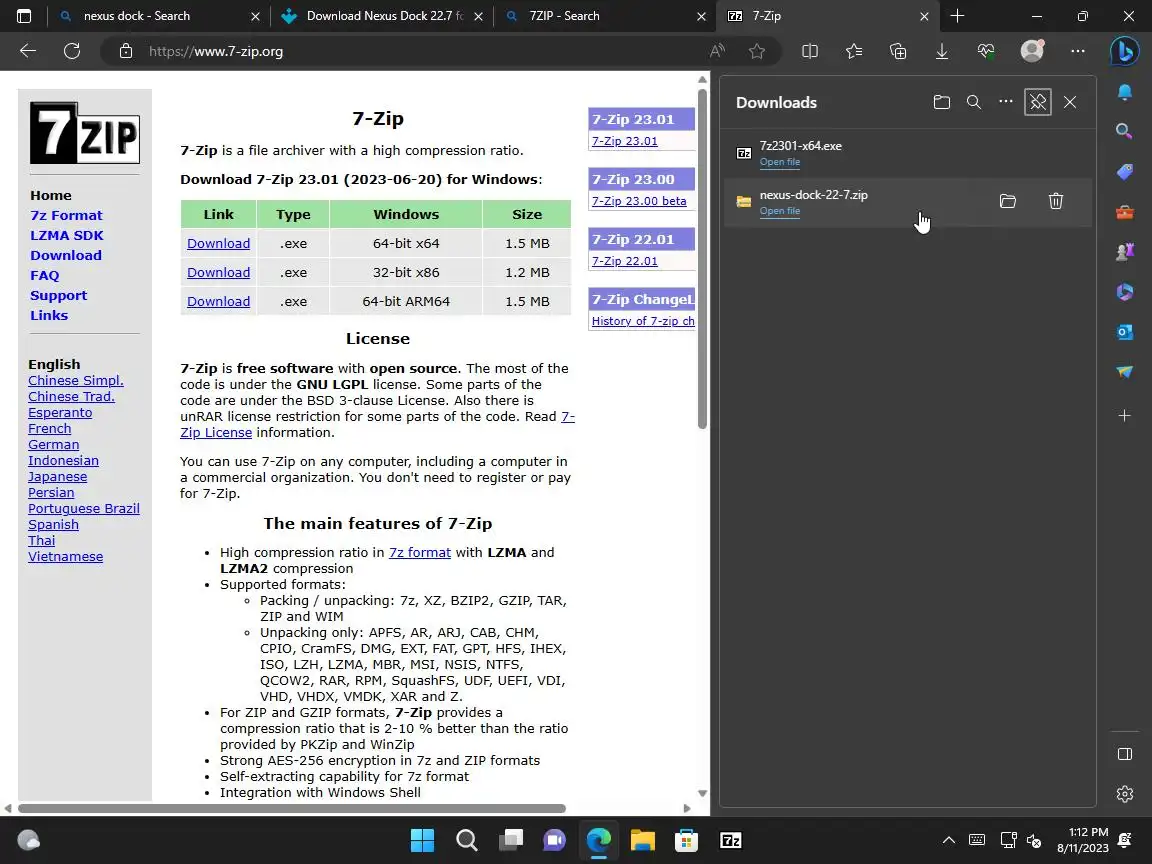Open Read aloud in address bar
This screenshot has width=1152, height=864.
(717, 51)
